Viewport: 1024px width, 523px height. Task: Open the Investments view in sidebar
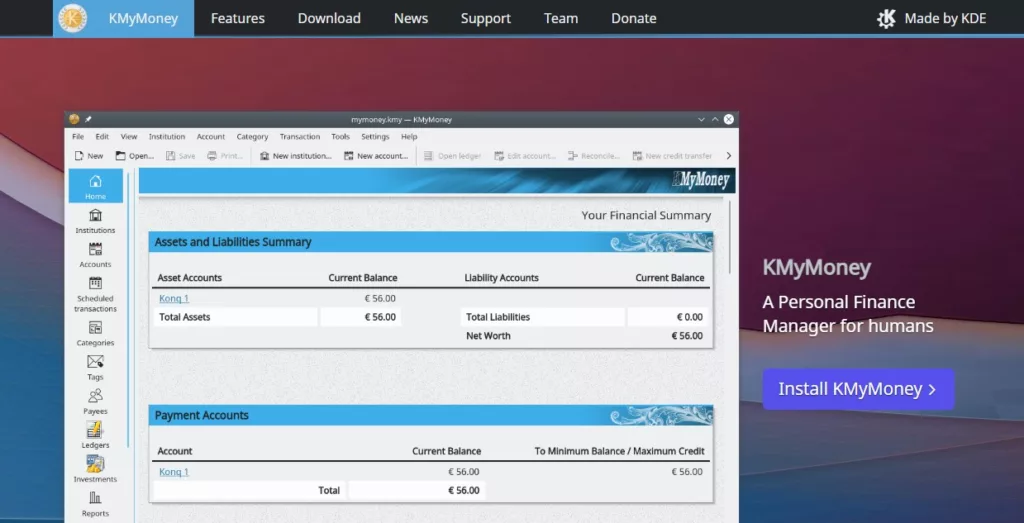[95, 469]
